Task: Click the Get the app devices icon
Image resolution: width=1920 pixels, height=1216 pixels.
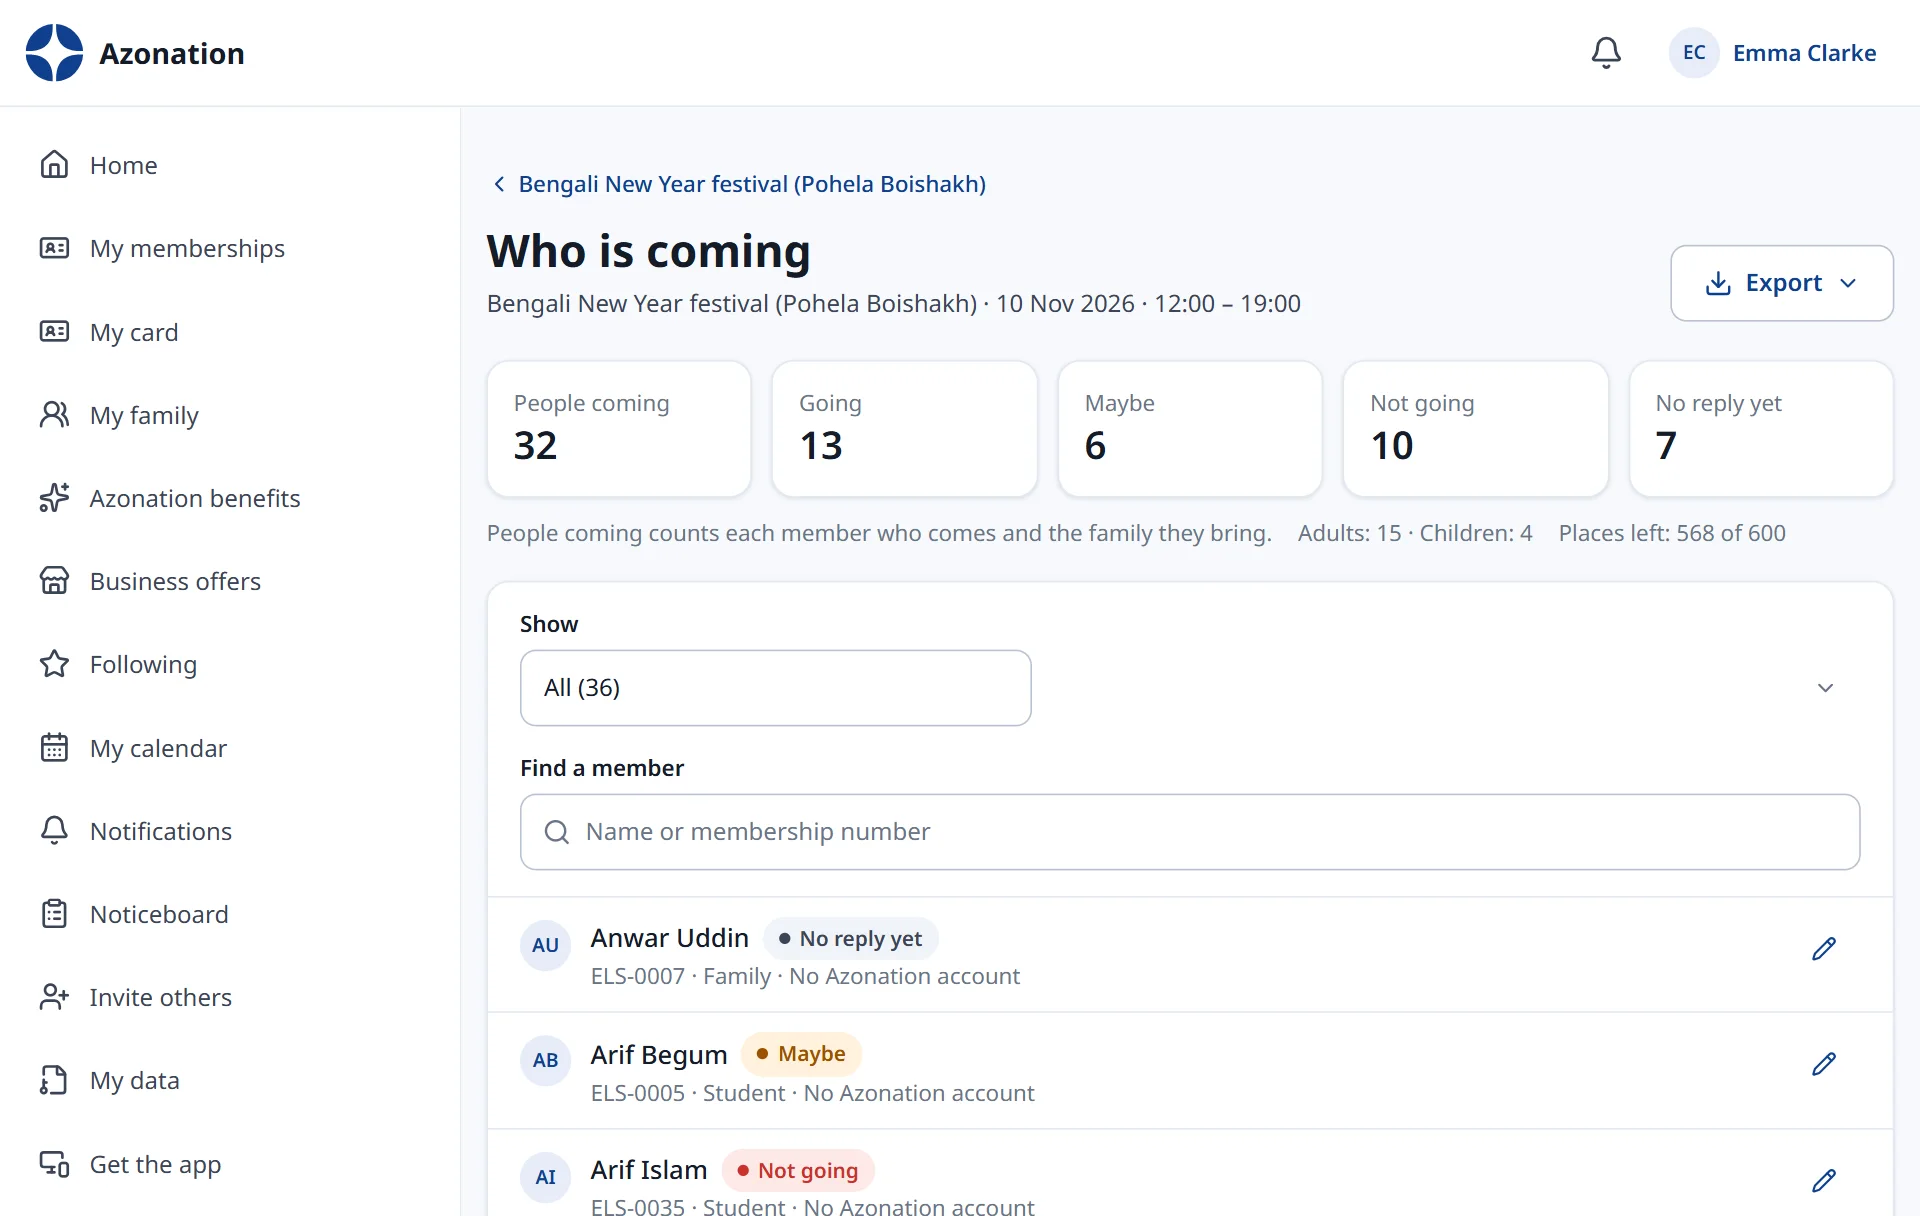Action: click(54, 1164)
